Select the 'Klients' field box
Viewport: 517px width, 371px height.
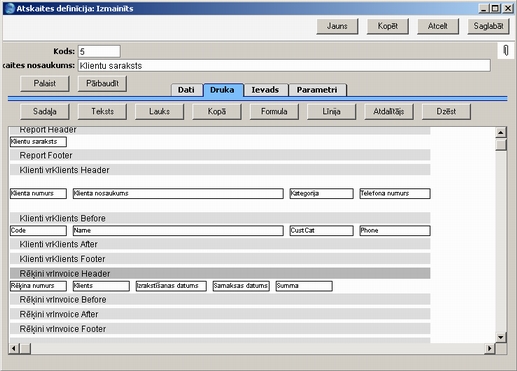(101, 286)
